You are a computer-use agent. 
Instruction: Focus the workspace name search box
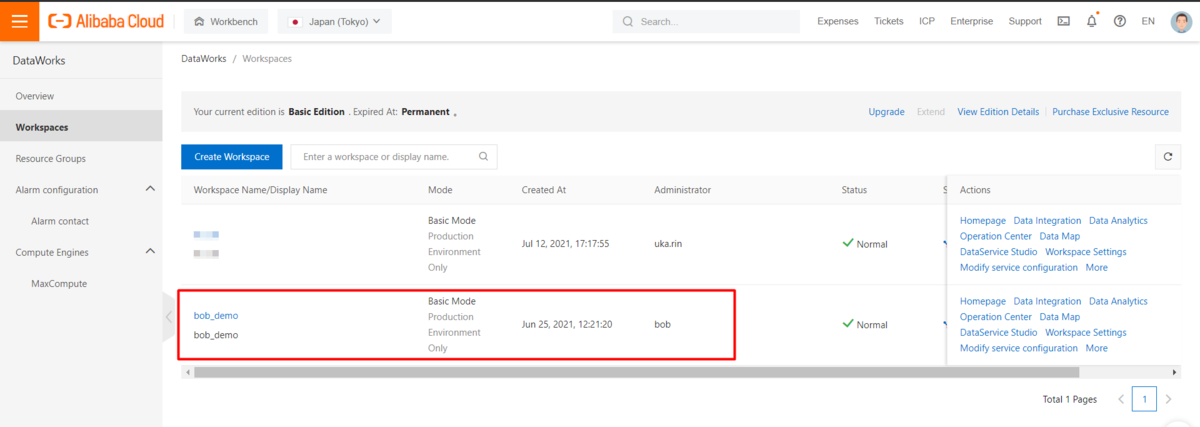(x=394, y=157)
